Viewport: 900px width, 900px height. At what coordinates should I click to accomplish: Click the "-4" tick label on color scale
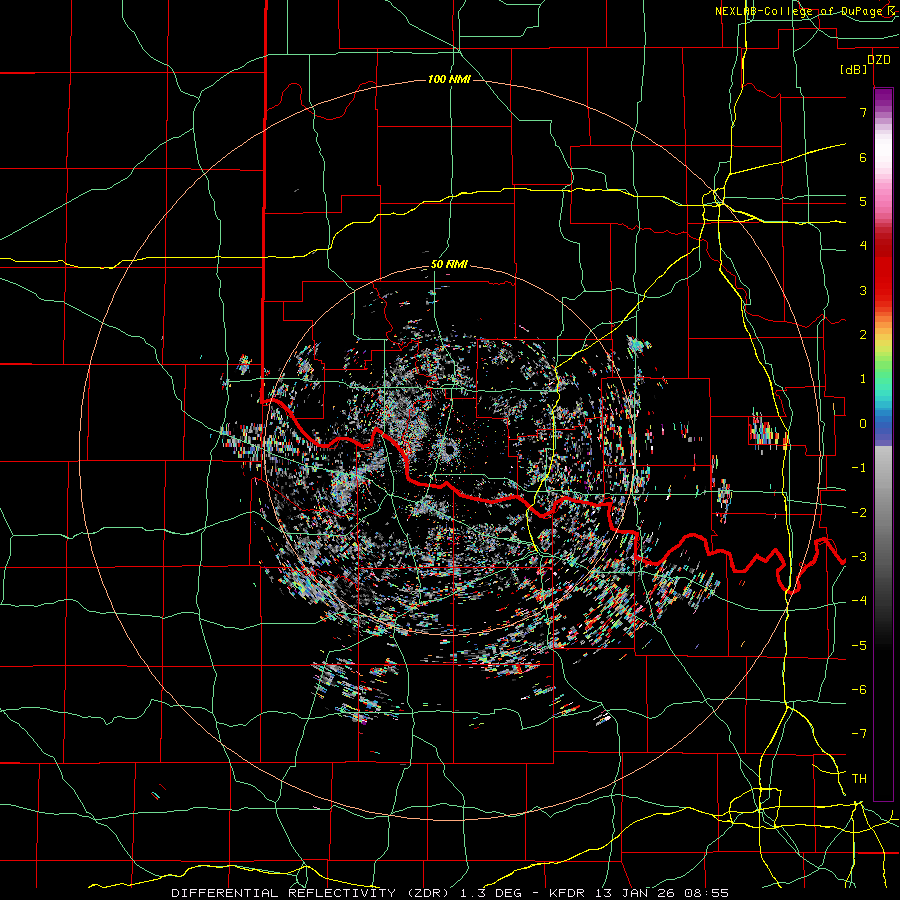click(859, 601)
